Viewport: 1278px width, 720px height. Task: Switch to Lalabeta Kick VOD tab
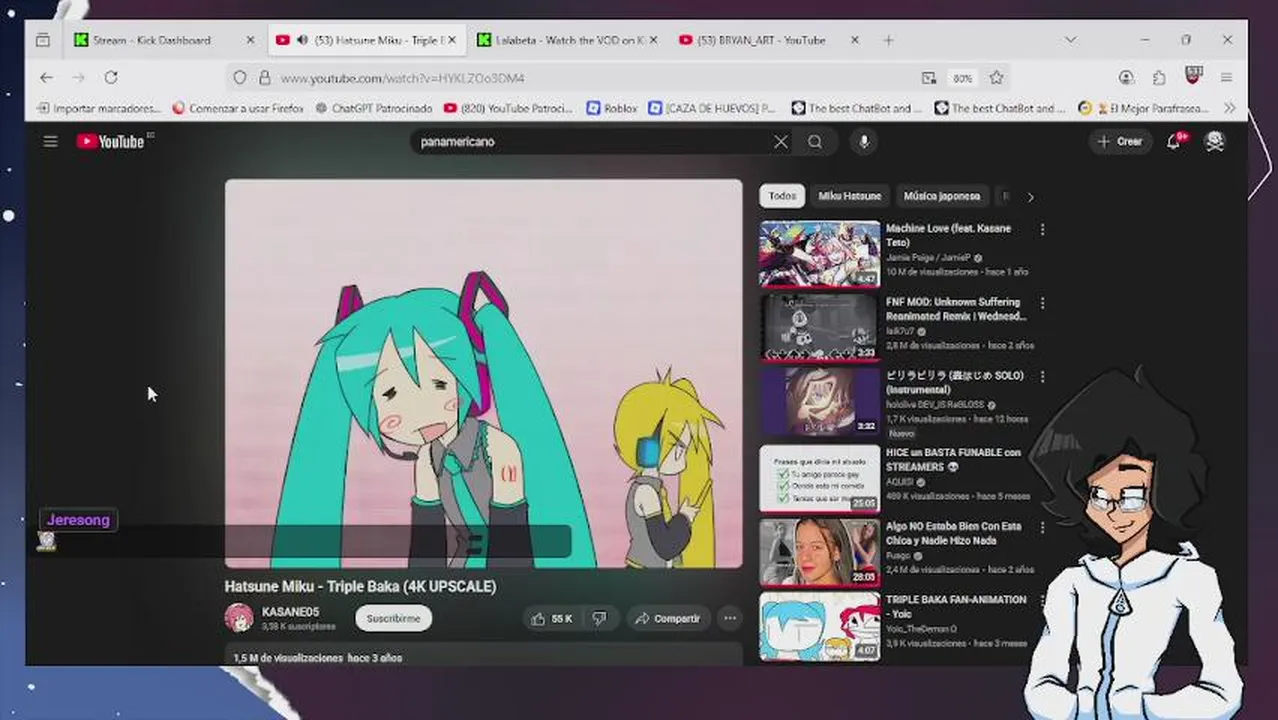coord(566,40)
